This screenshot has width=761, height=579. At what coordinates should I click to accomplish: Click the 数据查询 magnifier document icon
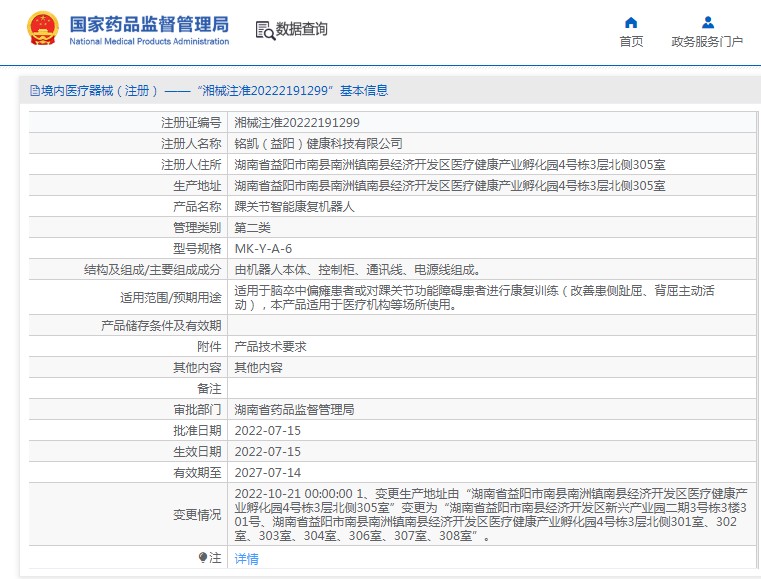coord(265,30)
